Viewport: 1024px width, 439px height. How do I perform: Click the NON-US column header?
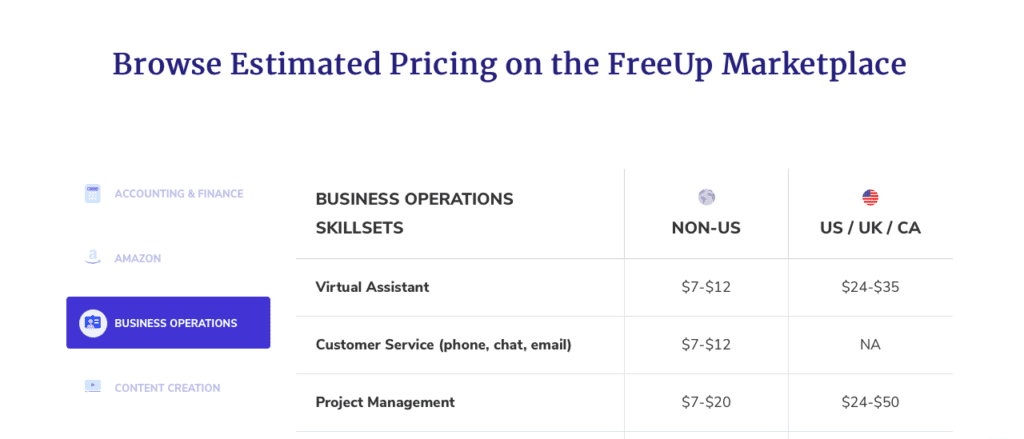point(706,228)
